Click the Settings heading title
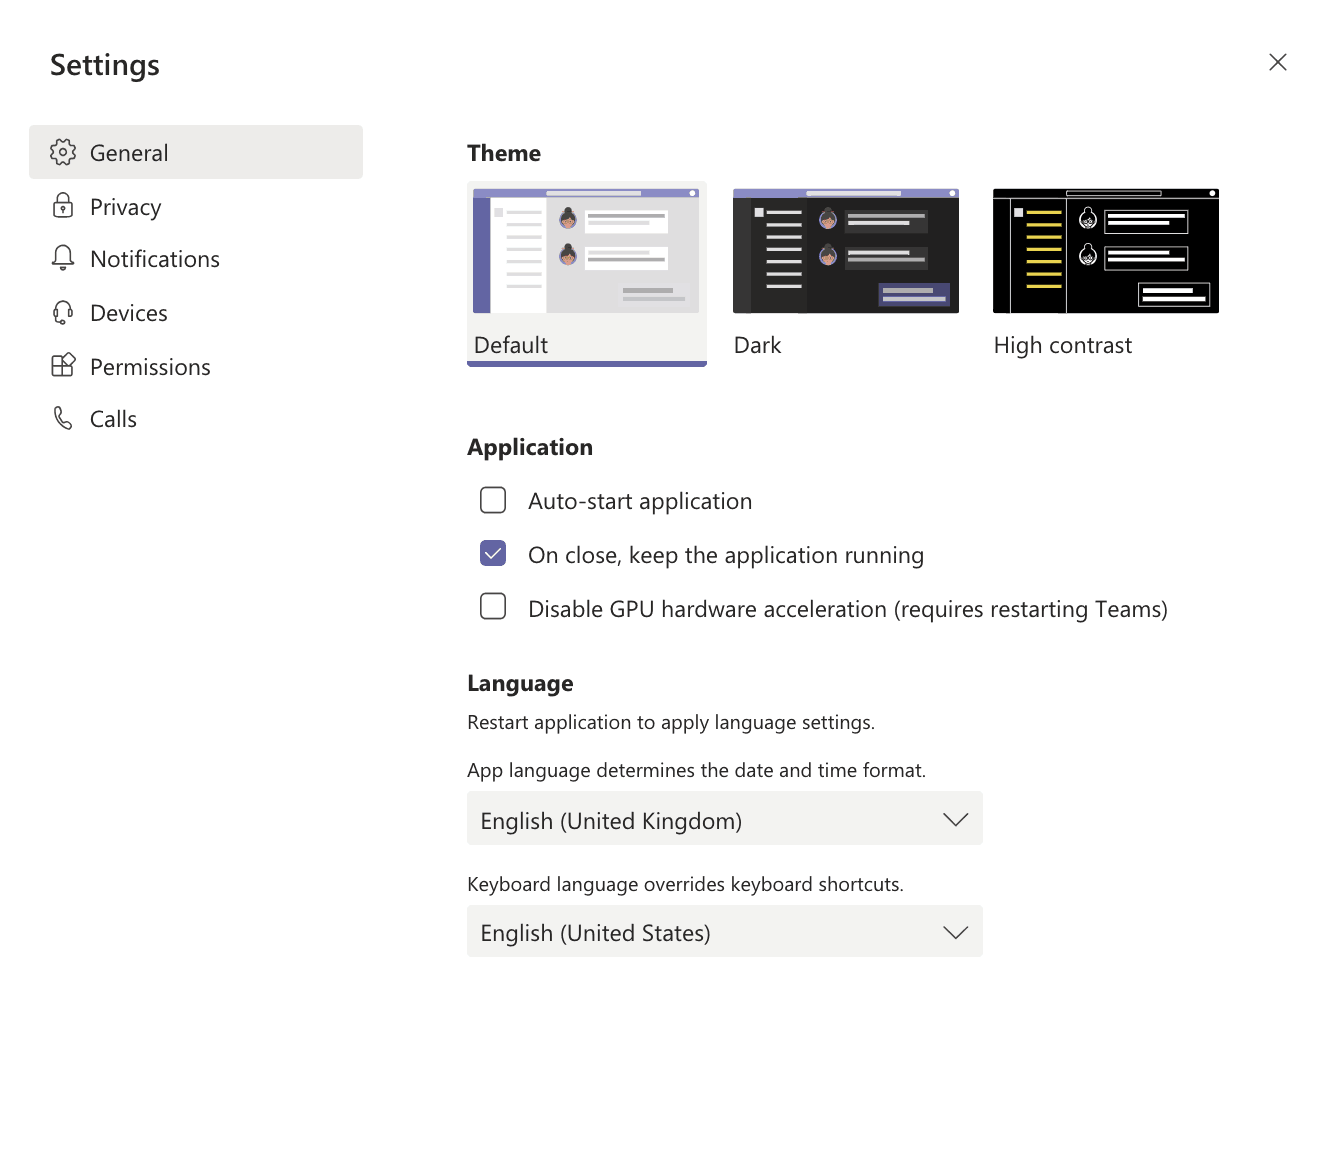 pos(104,64)
